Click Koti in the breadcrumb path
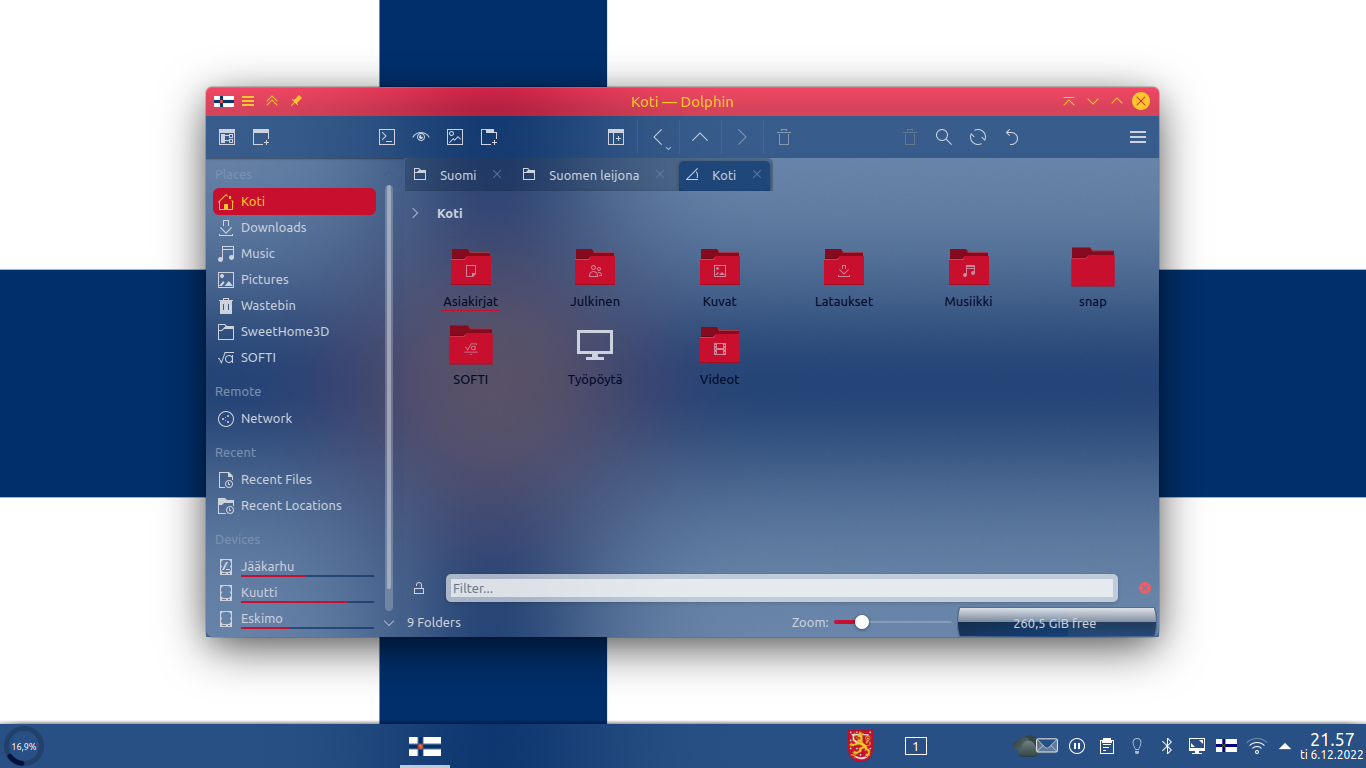 click(450, 213)
